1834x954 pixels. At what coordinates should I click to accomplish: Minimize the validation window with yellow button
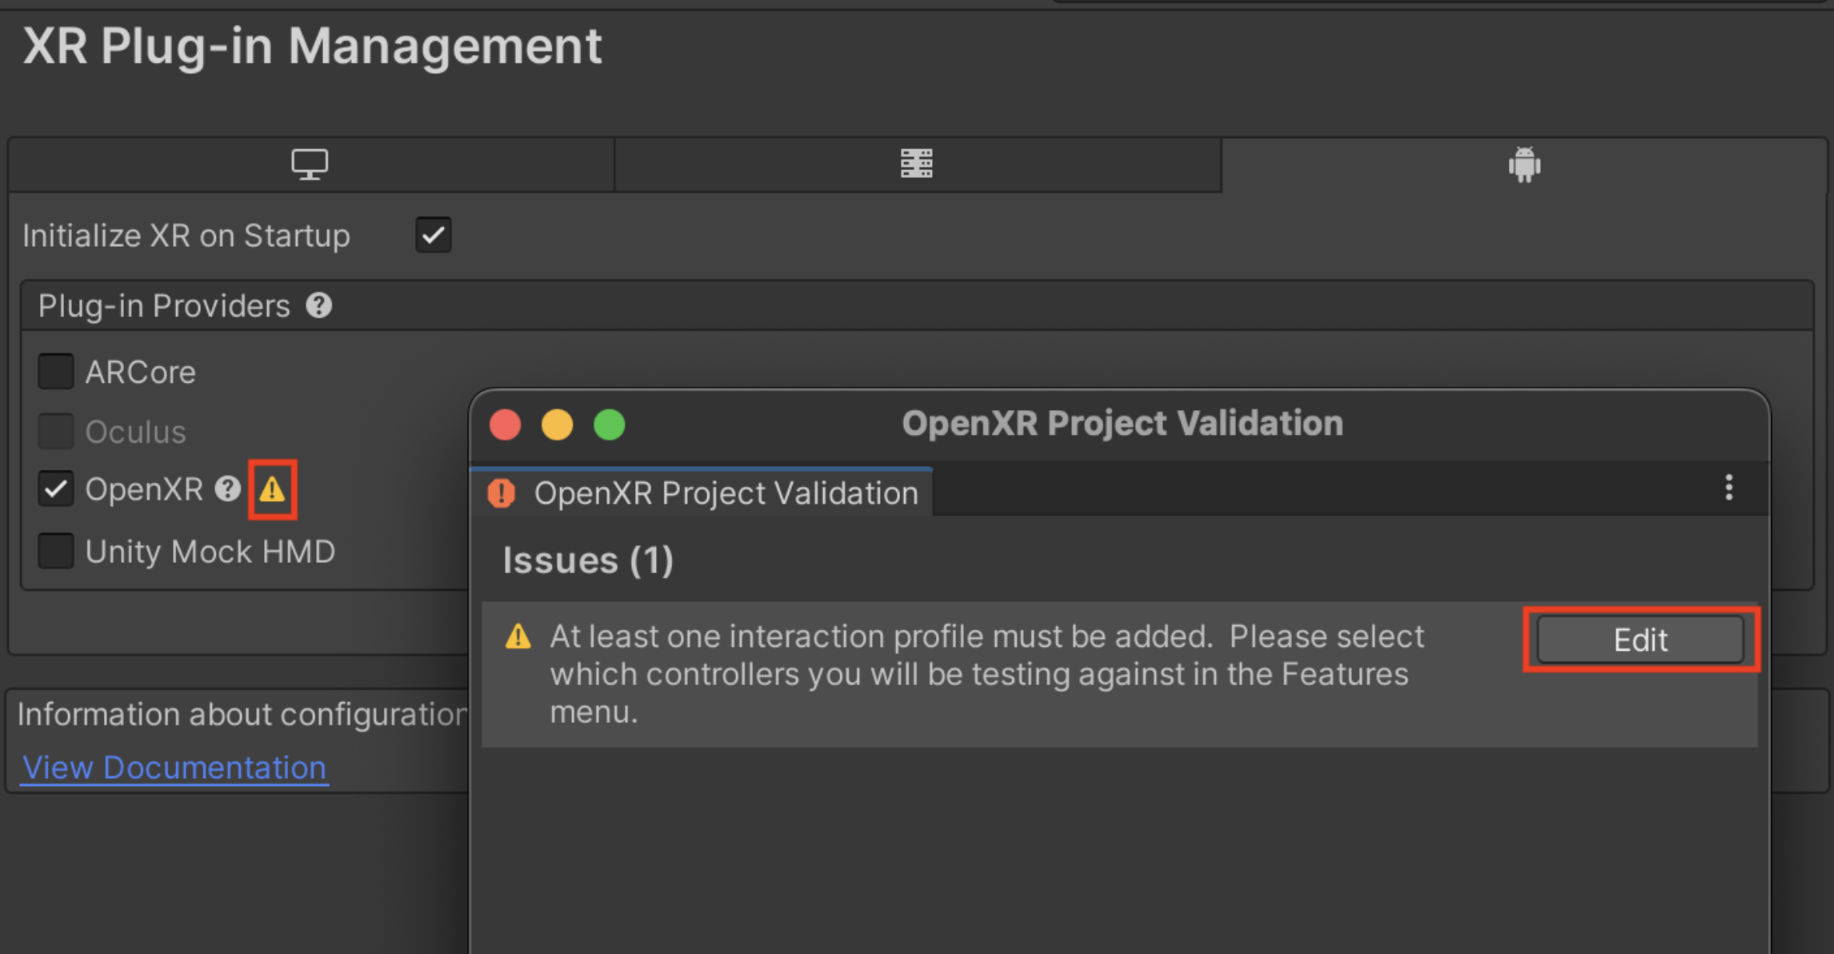tap(557, 425)
